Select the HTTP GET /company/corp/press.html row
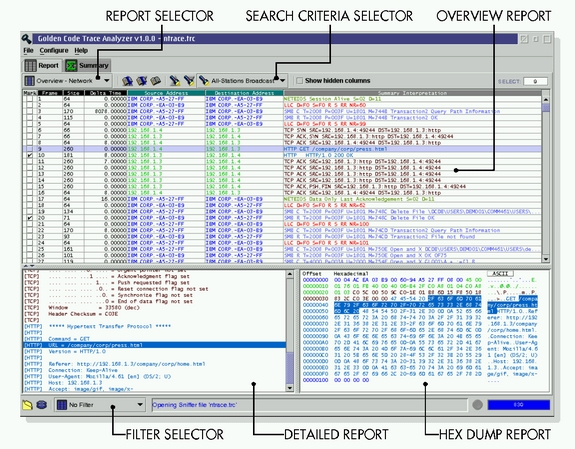575x449 pixels. click(x=282, y=149)
